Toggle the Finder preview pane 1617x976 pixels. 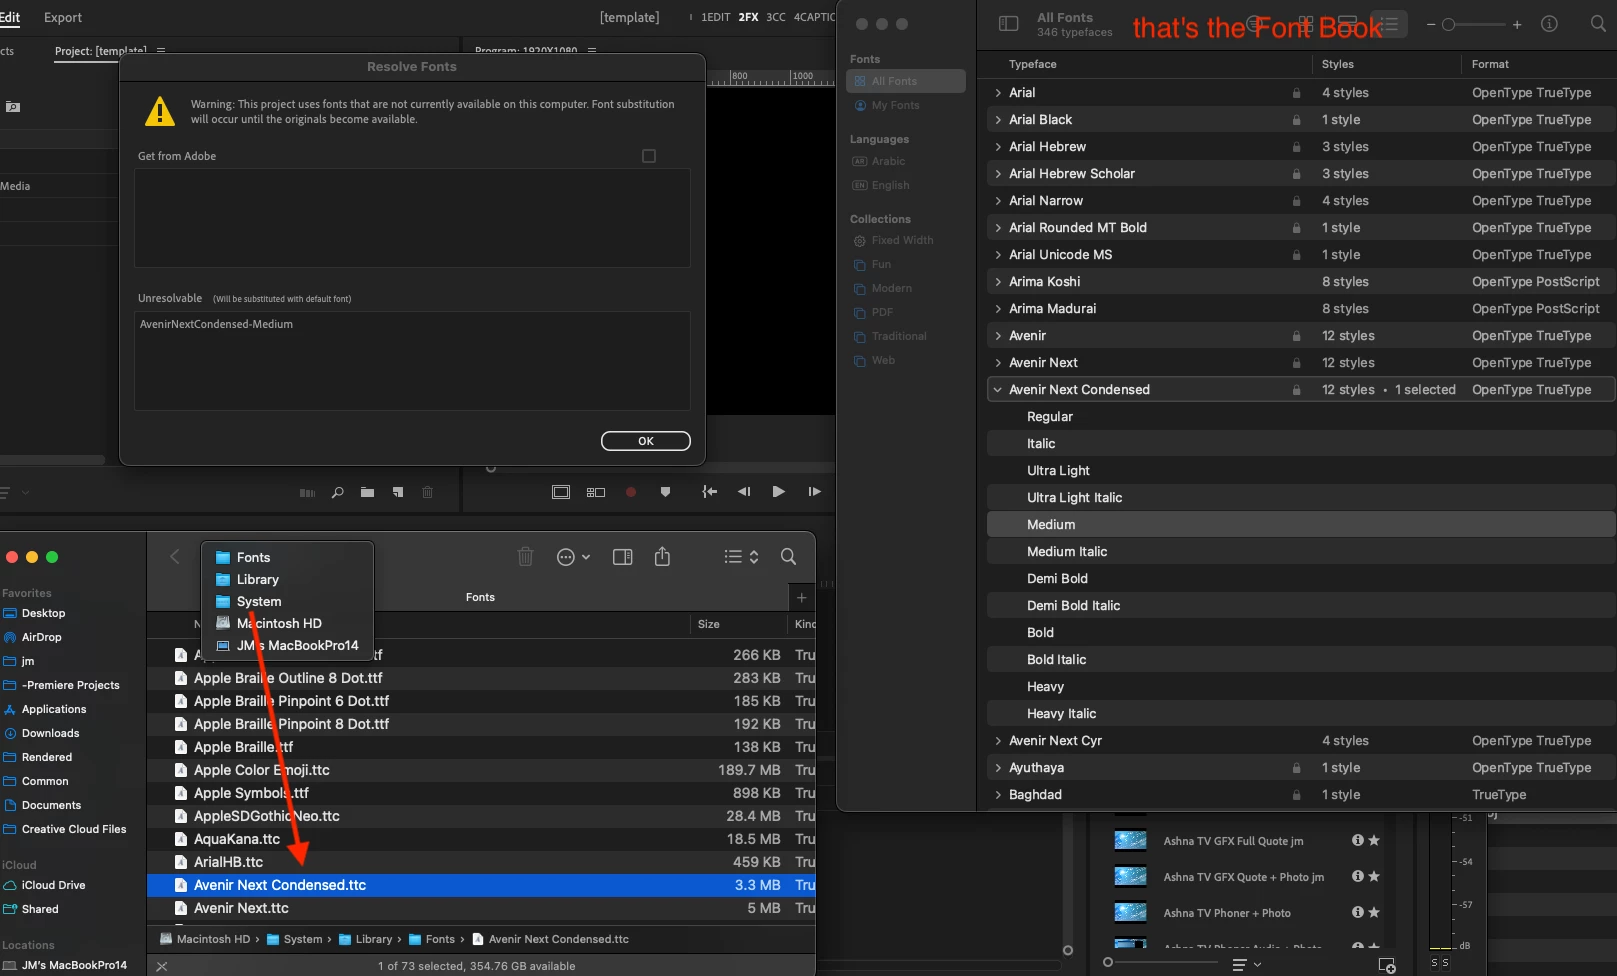(622, 557)
